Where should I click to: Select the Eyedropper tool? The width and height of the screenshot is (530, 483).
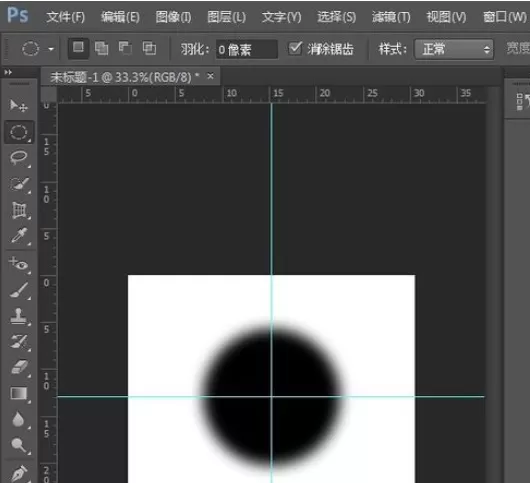[x=19, y=236]
